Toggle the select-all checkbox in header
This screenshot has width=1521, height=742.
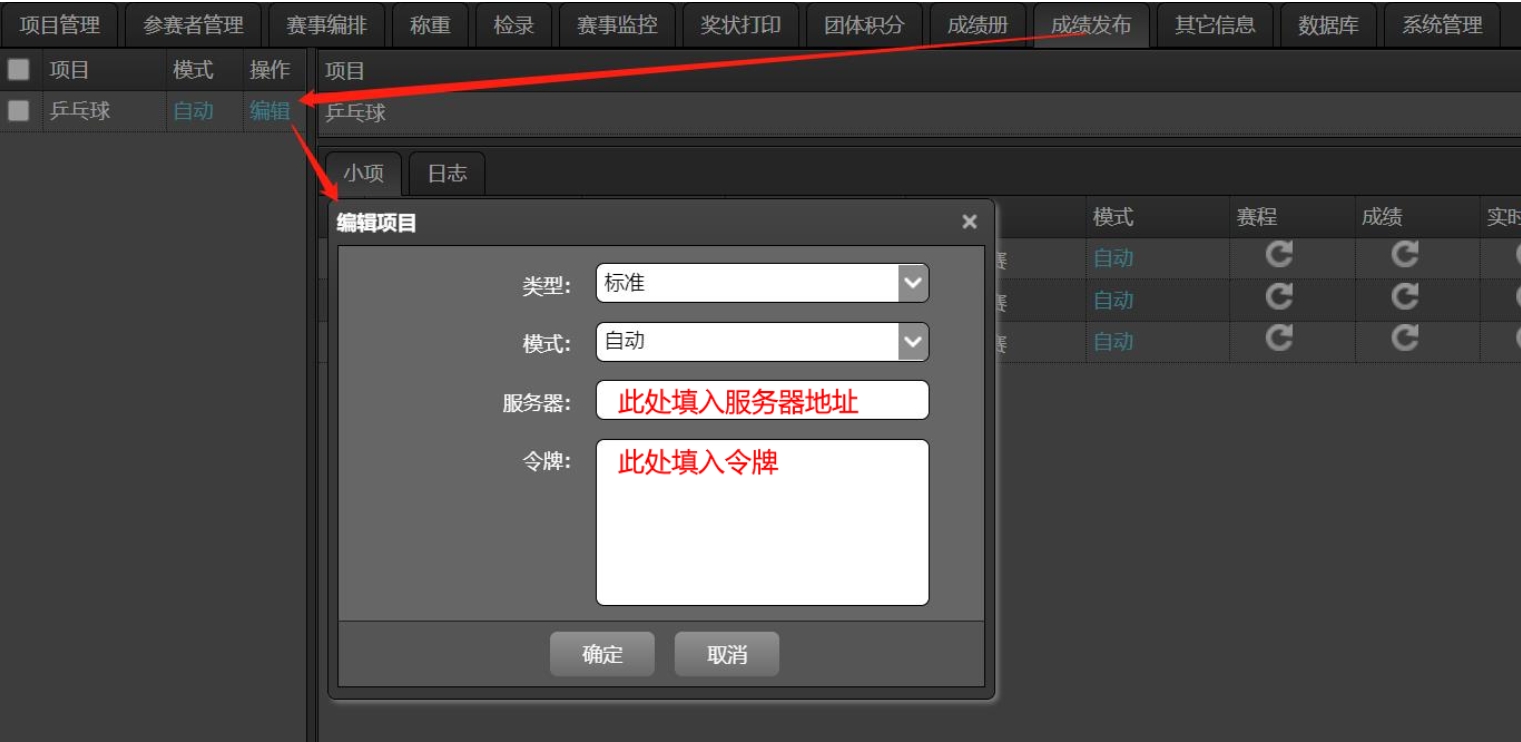tap(18, 69)
